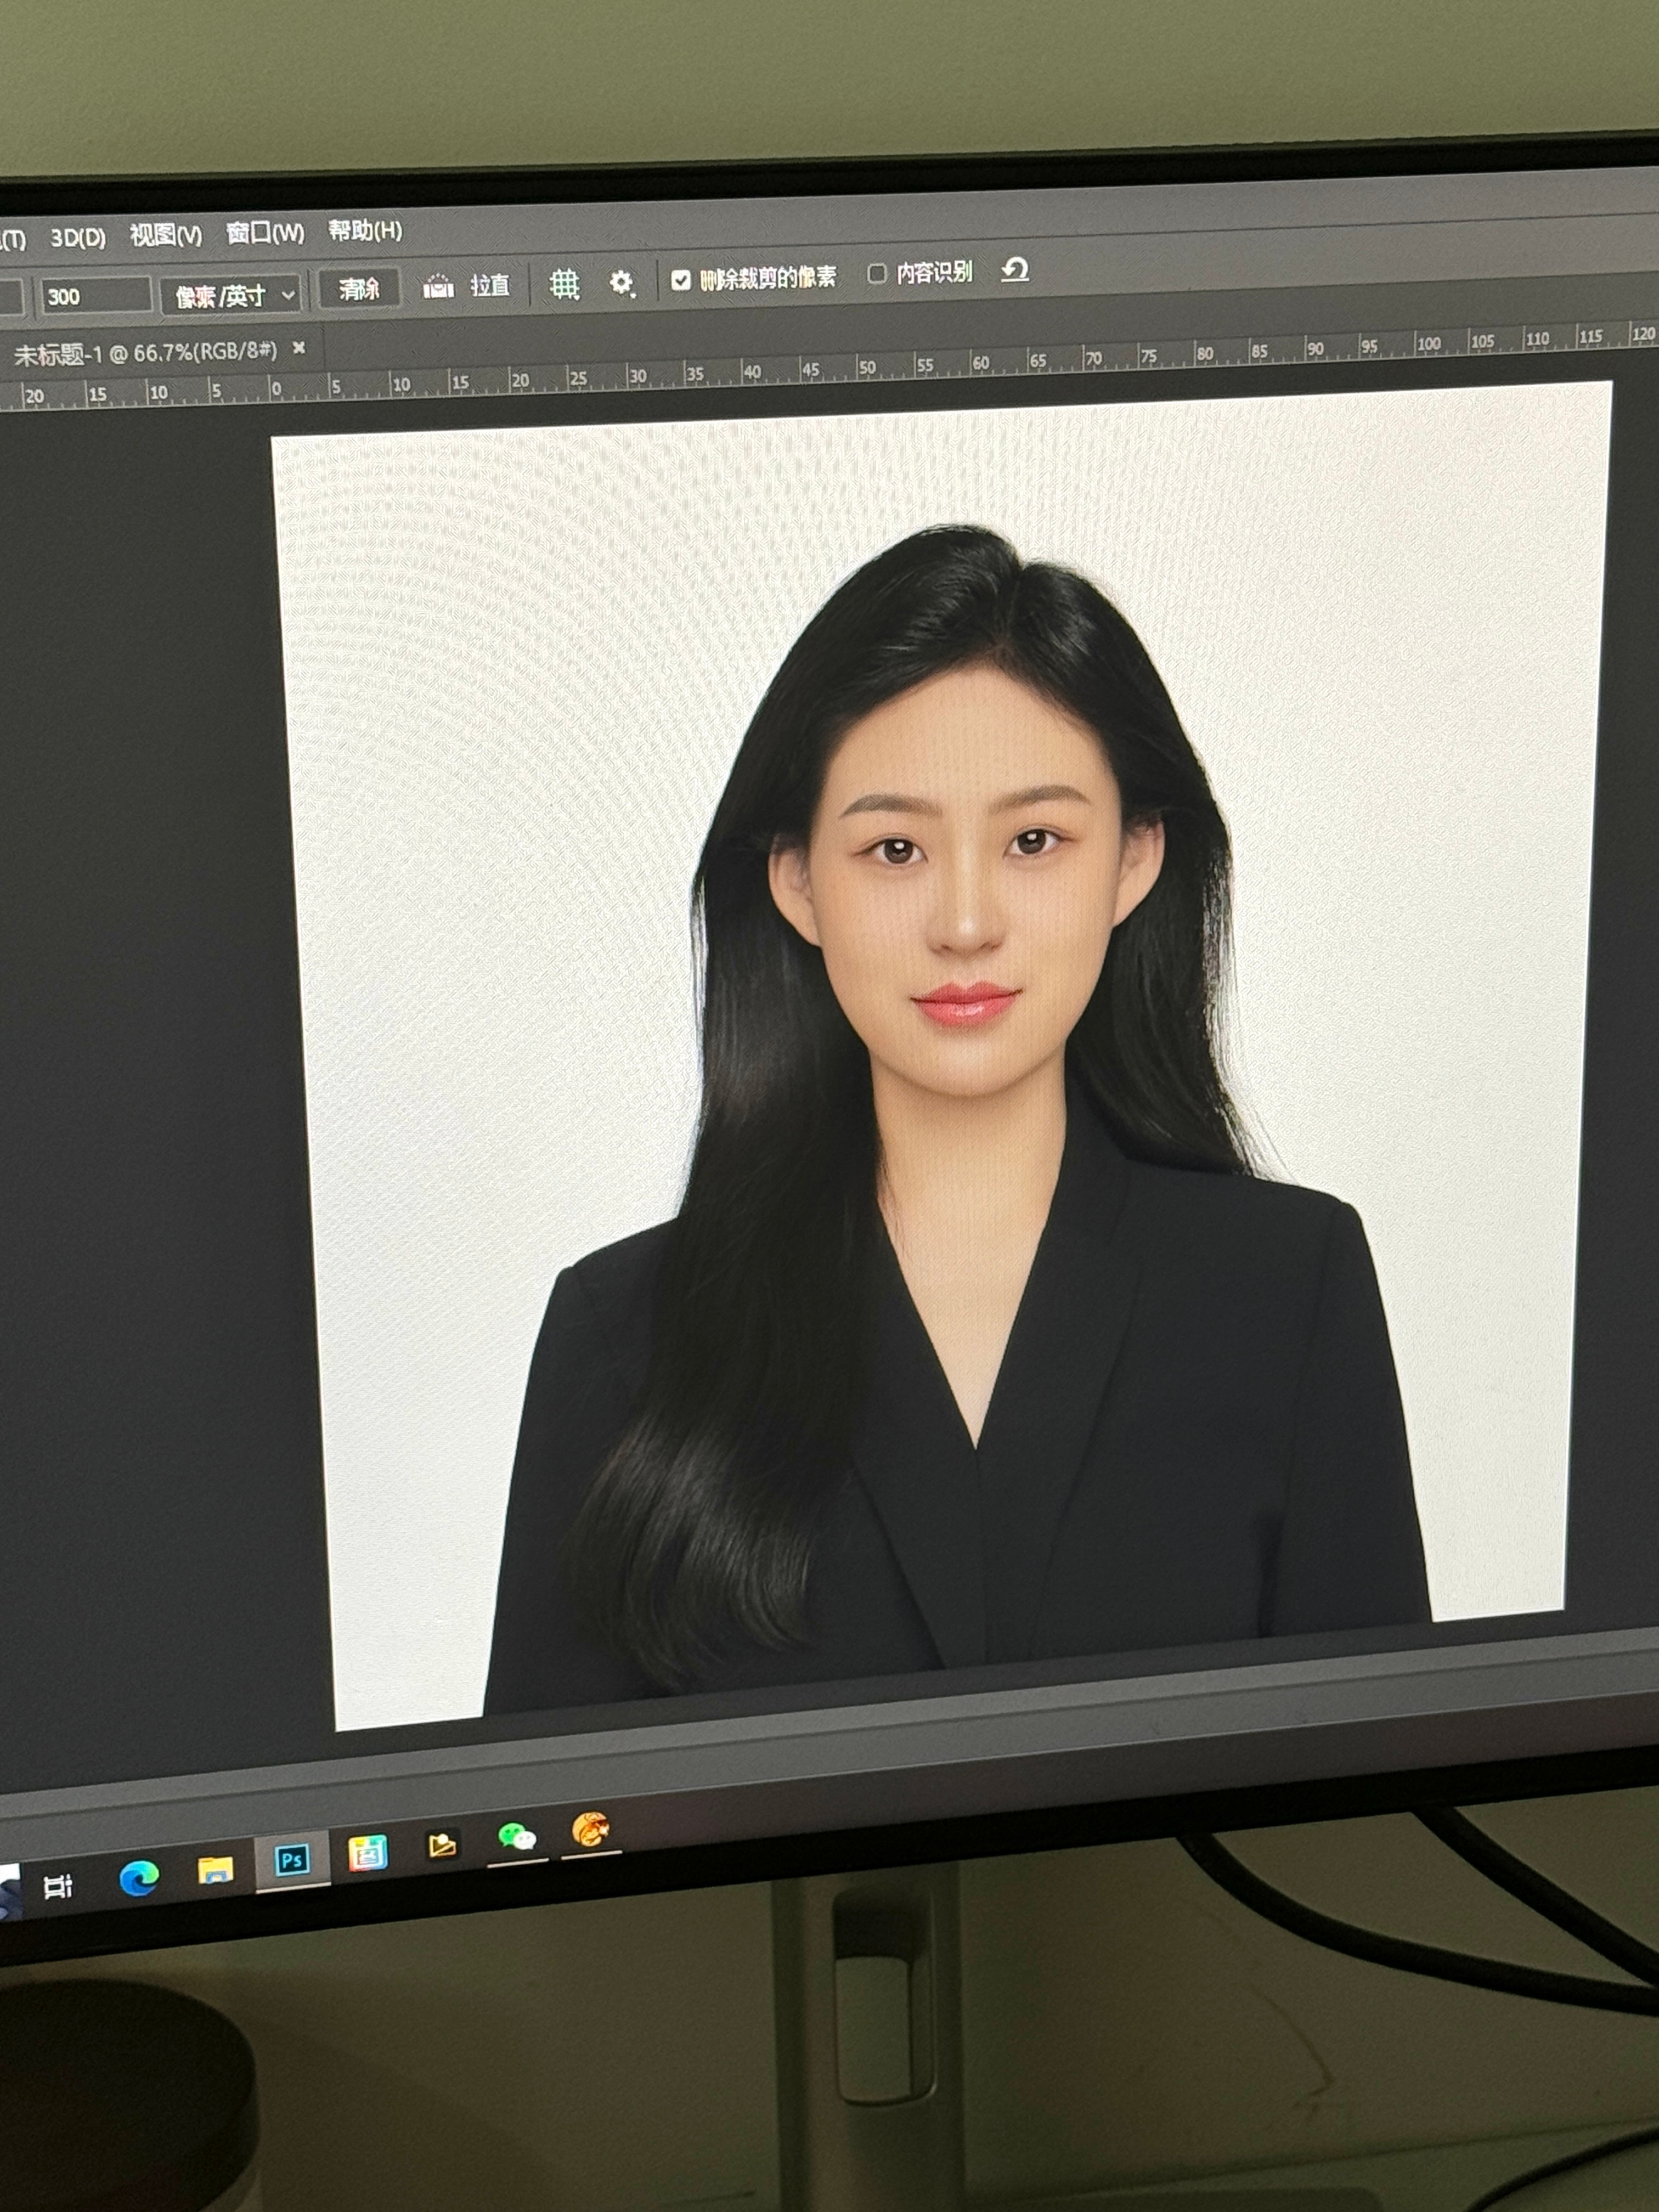Open the colorful image app on taskbar
The width and height of the screenshot is (1659, 2212).
(367, 1853)
